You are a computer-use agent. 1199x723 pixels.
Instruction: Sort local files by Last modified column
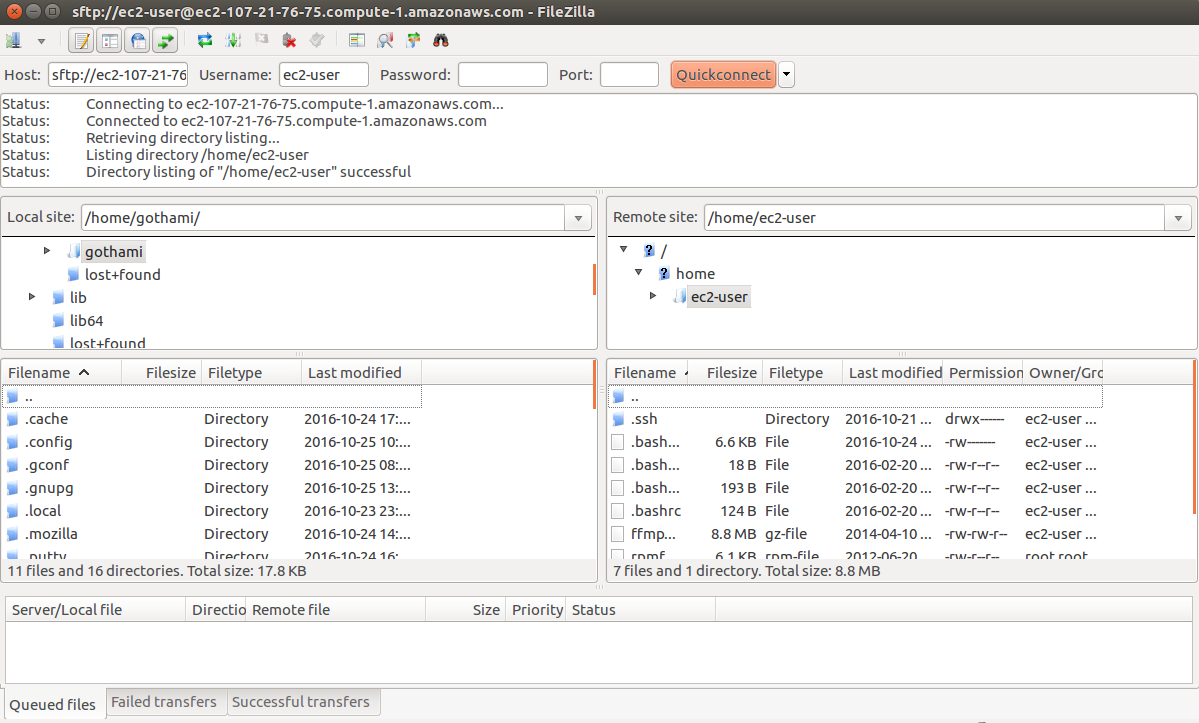pyautogui.click(x=361, y=373)
